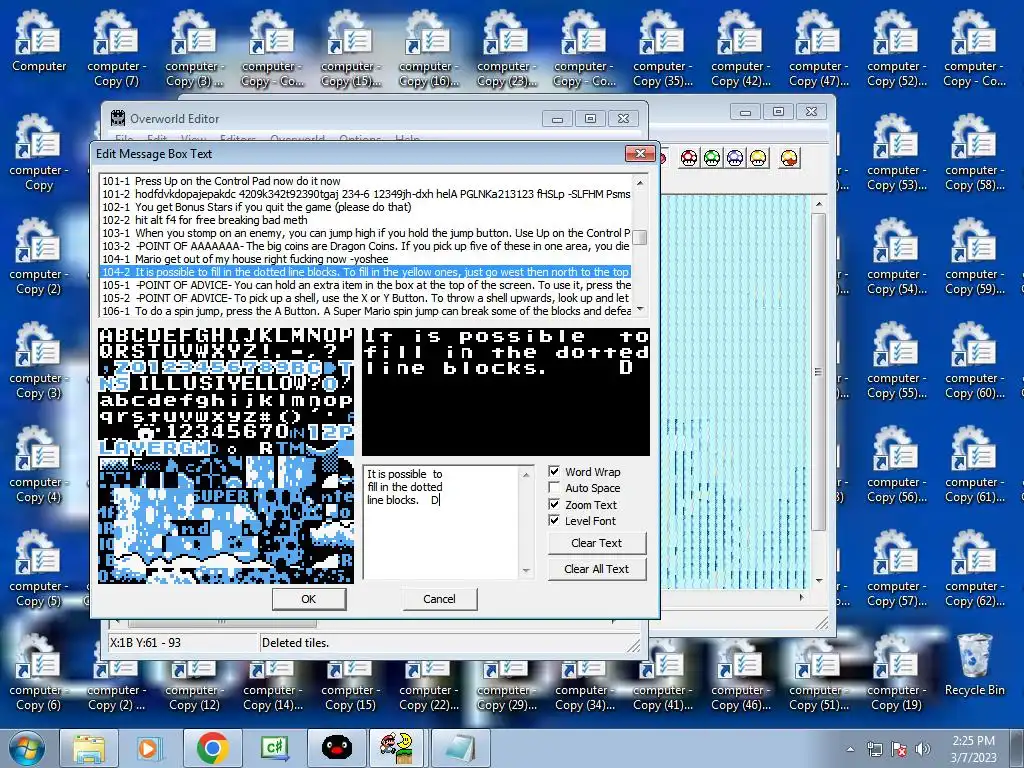
Task: Click the red mushroom toolbar icon
Action: (x=689, y=158)
